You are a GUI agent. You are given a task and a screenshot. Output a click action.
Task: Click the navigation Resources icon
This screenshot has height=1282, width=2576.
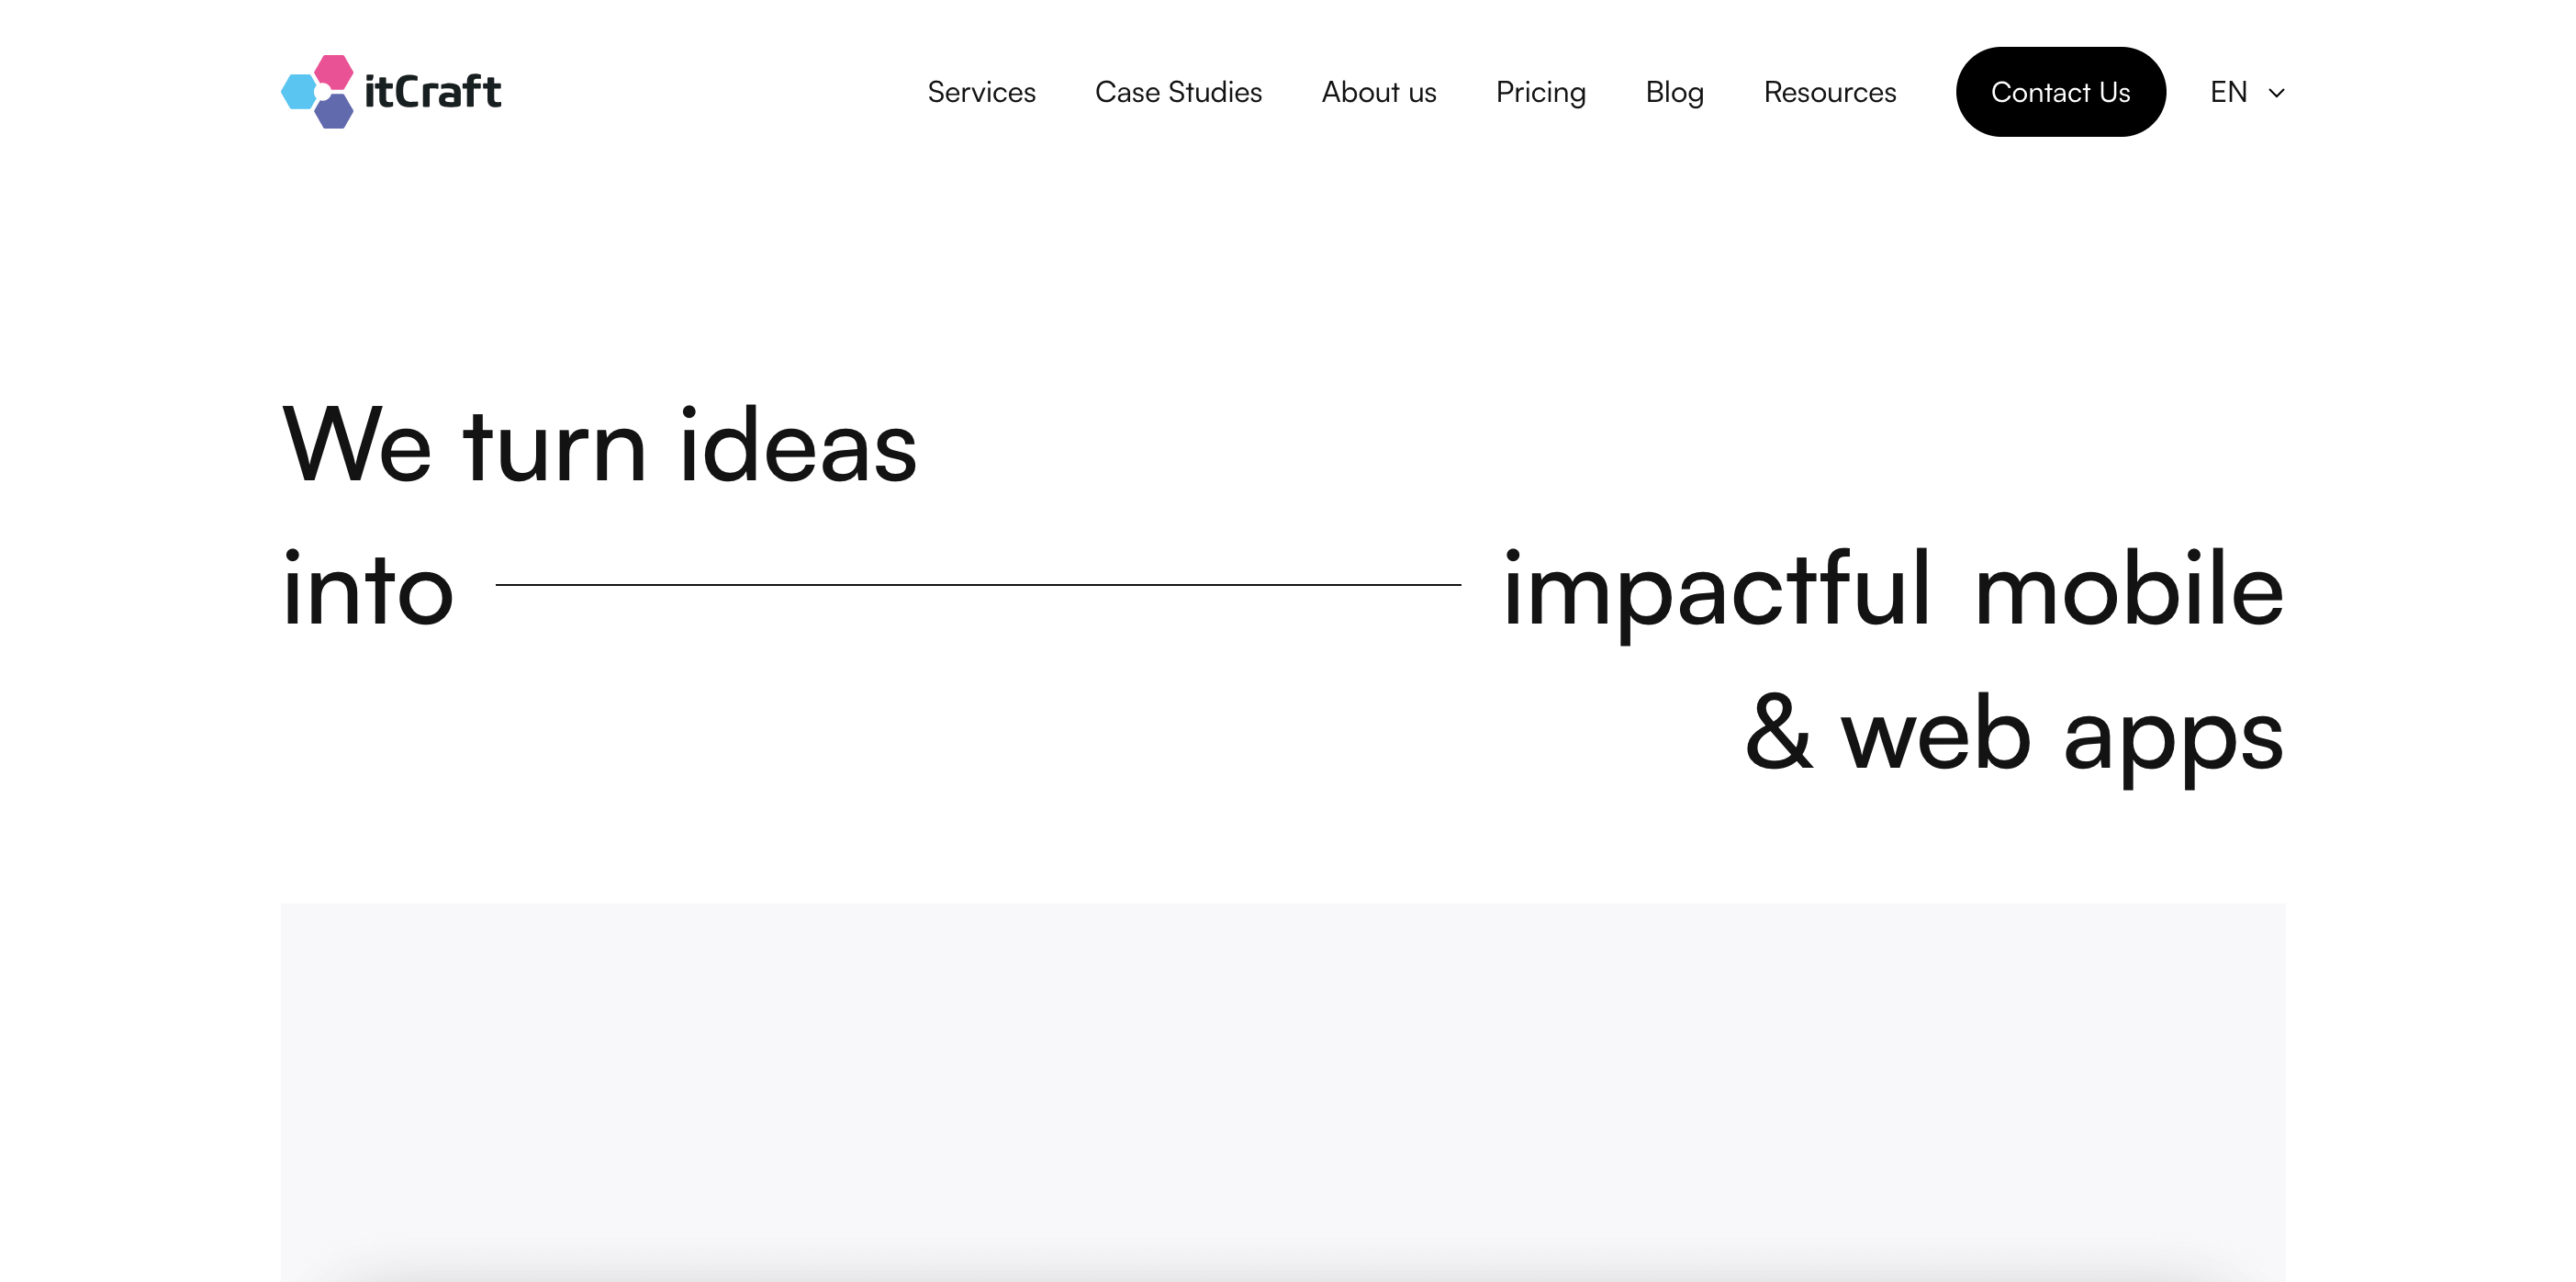click(x=1829, y=90)
